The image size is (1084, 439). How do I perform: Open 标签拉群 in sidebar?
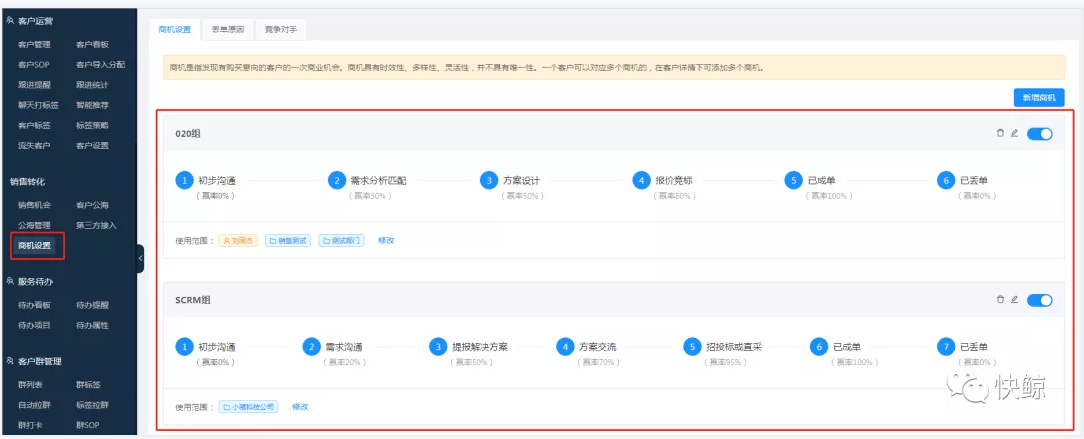point(92,404)
